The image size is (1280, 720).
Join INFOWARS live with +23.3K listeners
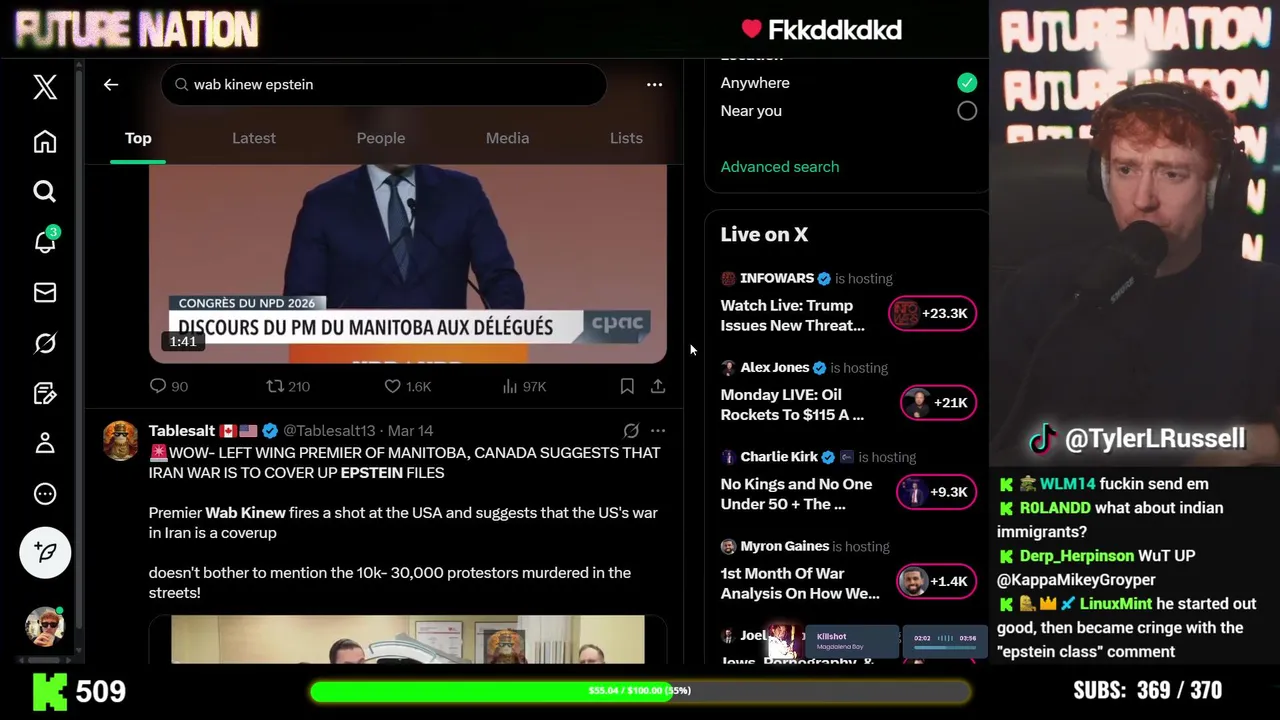[933, 314]
